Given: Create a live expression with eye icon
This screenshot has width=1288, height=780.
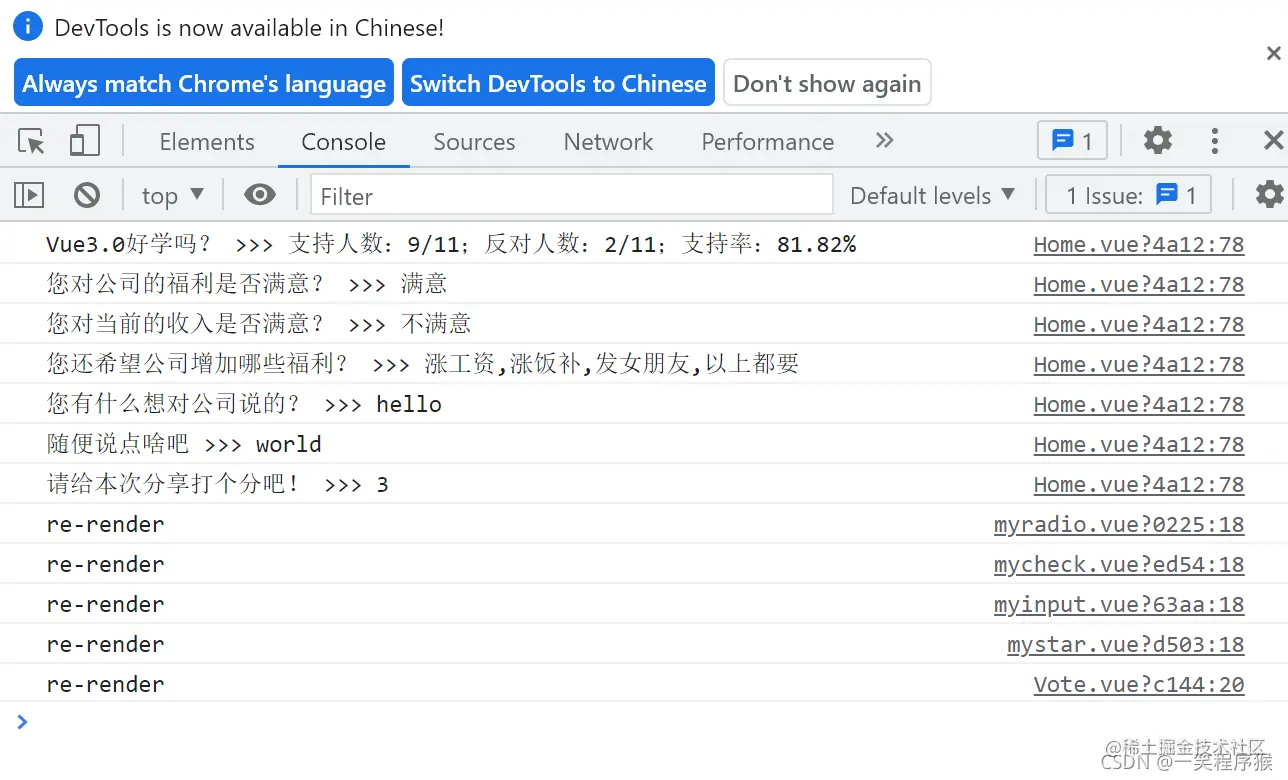Looking at the screenshot, I should 260,195.
